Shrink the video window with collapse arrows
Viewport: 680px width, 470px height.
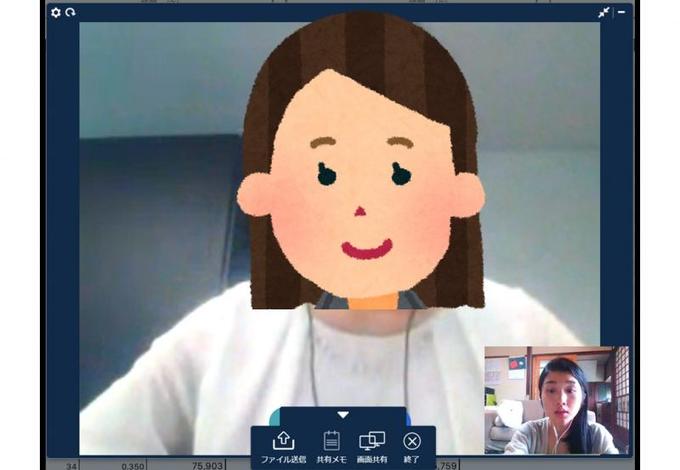604,13
